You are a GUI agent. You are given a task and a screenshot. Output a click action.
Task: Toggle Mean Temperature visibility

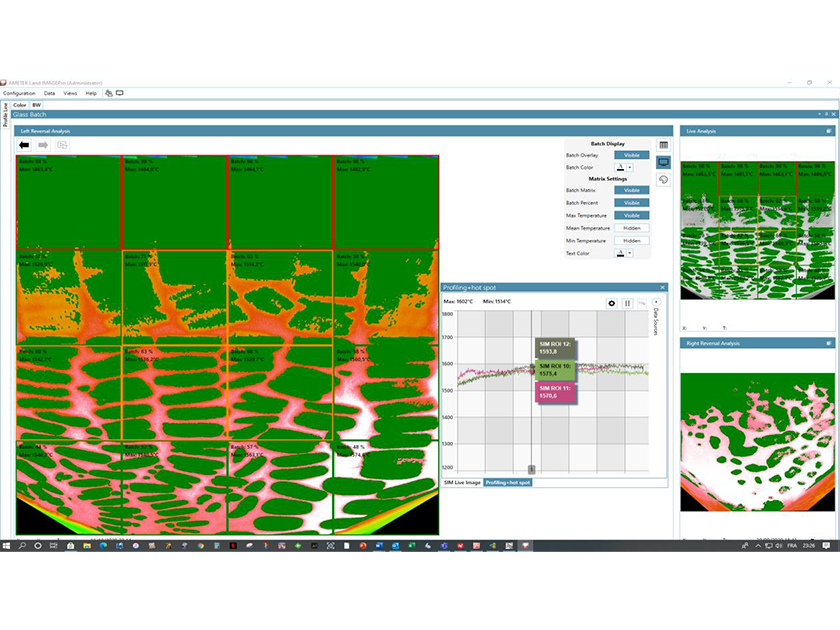click(x=631, y=228)
